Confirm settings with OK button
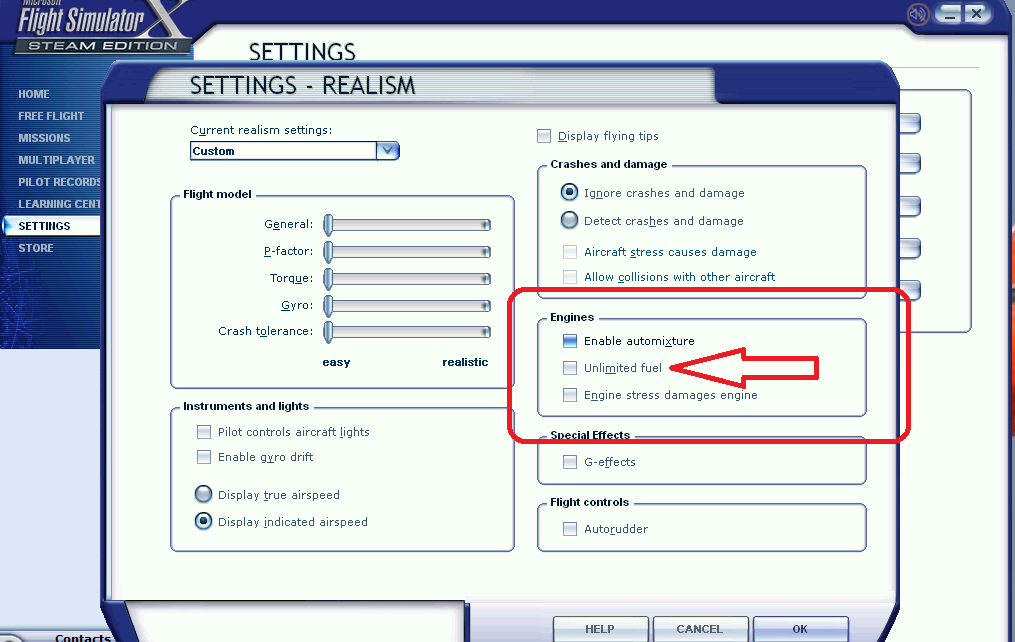This screenshot has height=642, width=1015. pyautogui.click(x=800, y=629)
